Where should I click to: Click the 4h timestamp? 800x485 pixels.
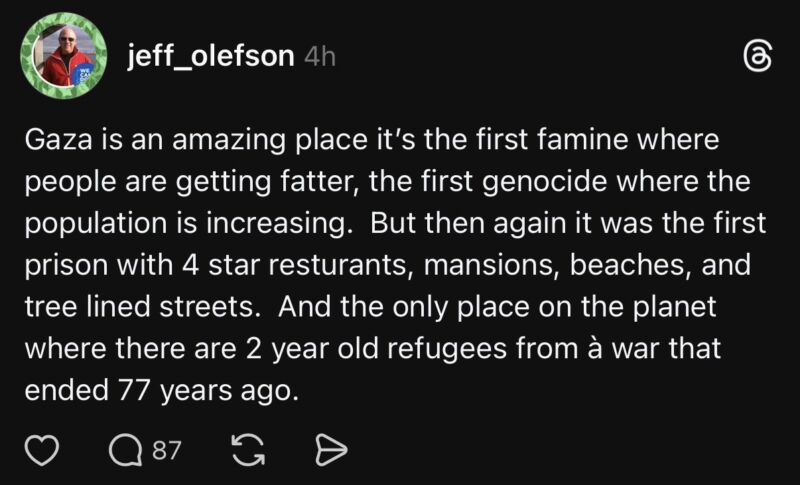[319, 57]
